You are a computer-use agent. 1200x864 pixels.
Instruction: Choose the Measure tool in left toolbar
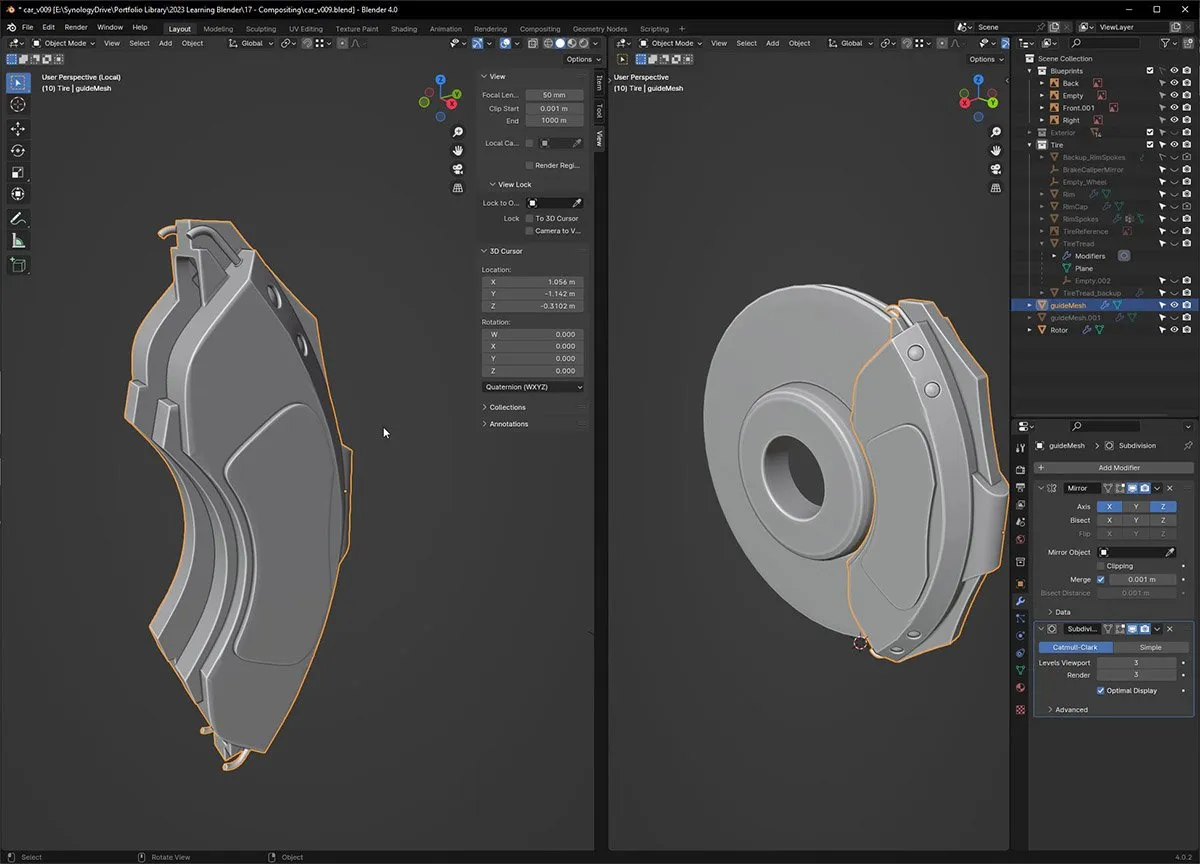point(18,241)
